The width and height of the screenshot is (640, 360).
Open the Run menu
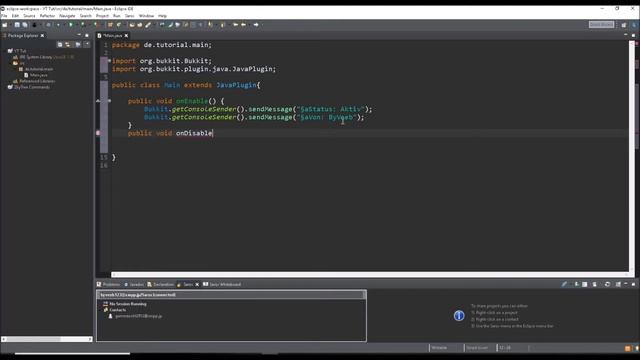click(117, 16)
